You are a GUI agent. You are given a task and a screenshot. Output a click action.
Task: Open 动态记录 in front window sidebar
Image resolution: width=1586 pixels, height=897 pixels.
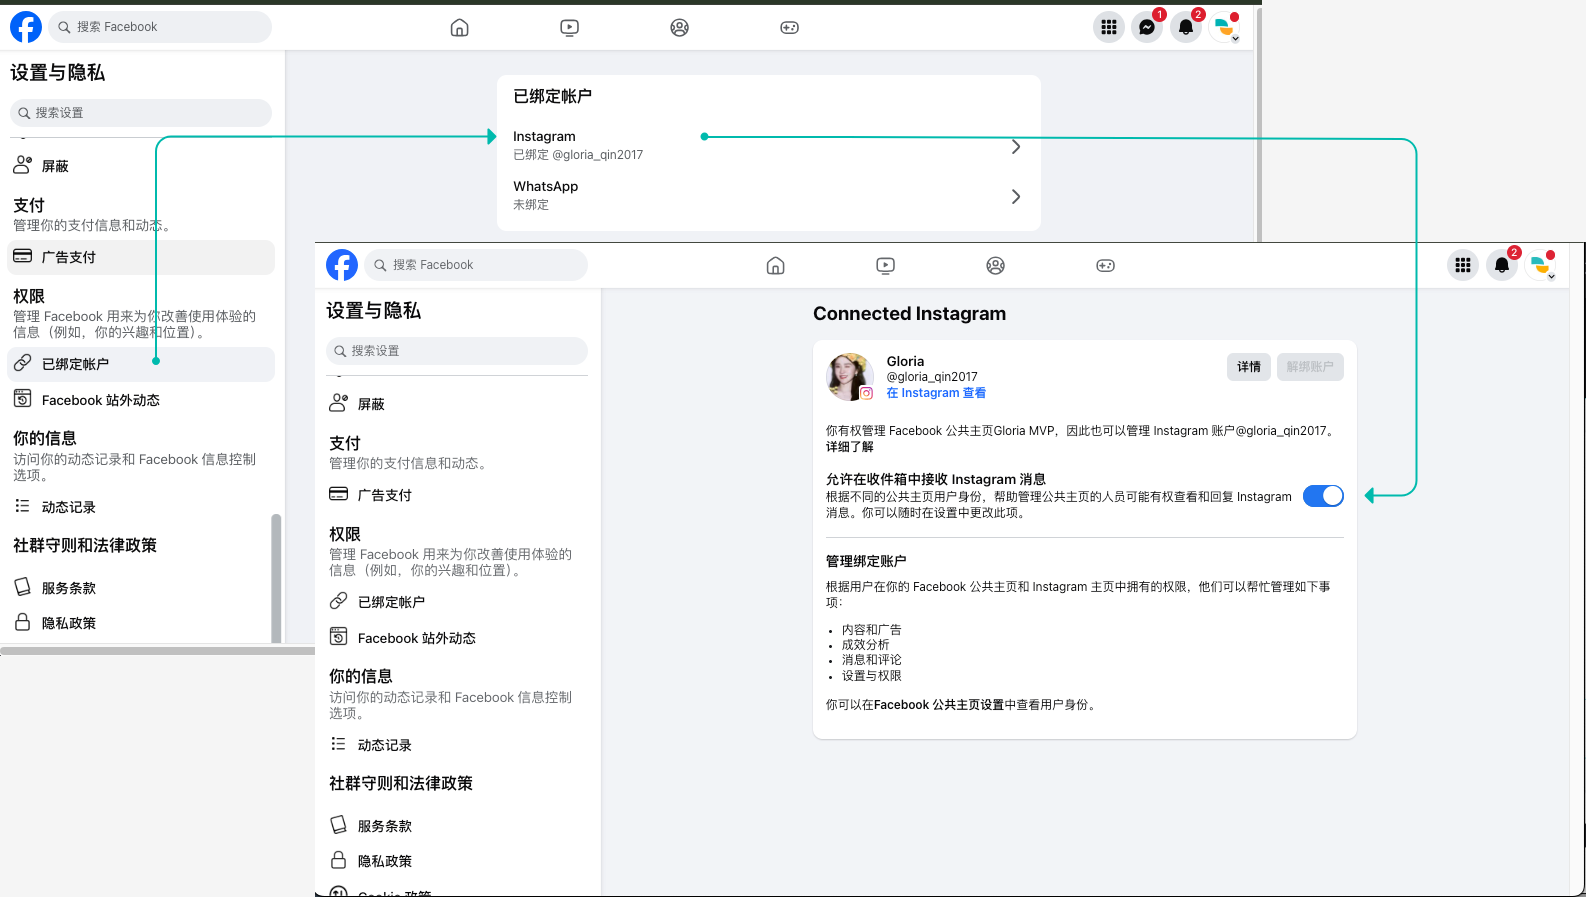coord(457,745)
